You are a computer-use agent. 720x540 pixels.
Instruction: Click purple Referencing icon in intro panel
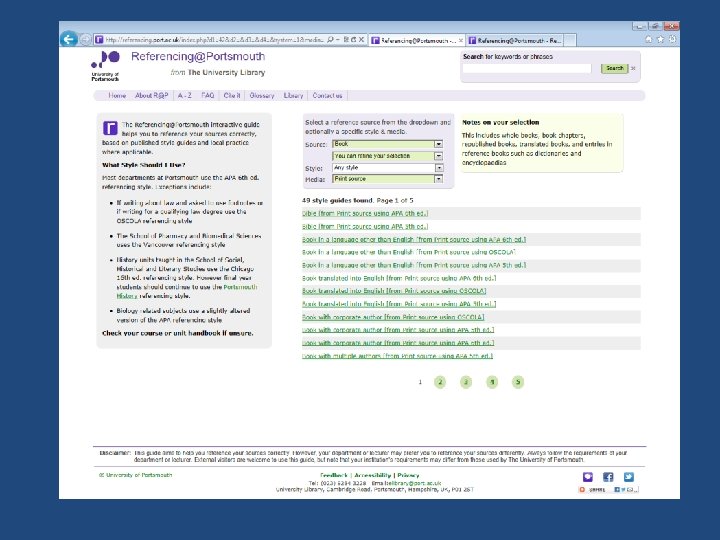click(110, 128)
